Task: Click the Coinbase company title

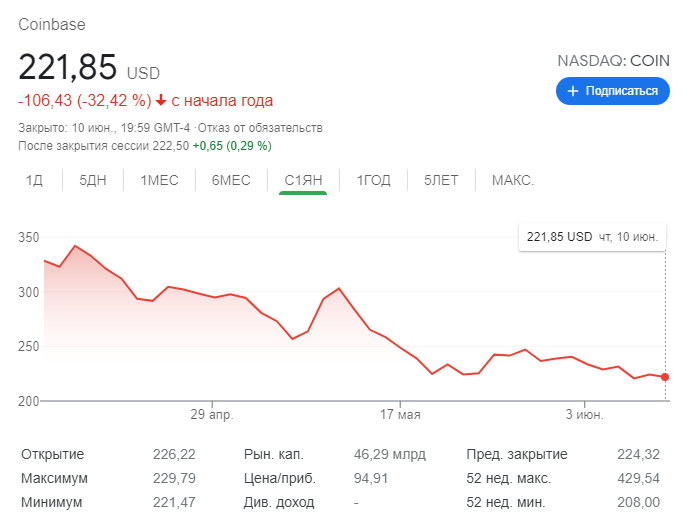Action: [52, 24]
